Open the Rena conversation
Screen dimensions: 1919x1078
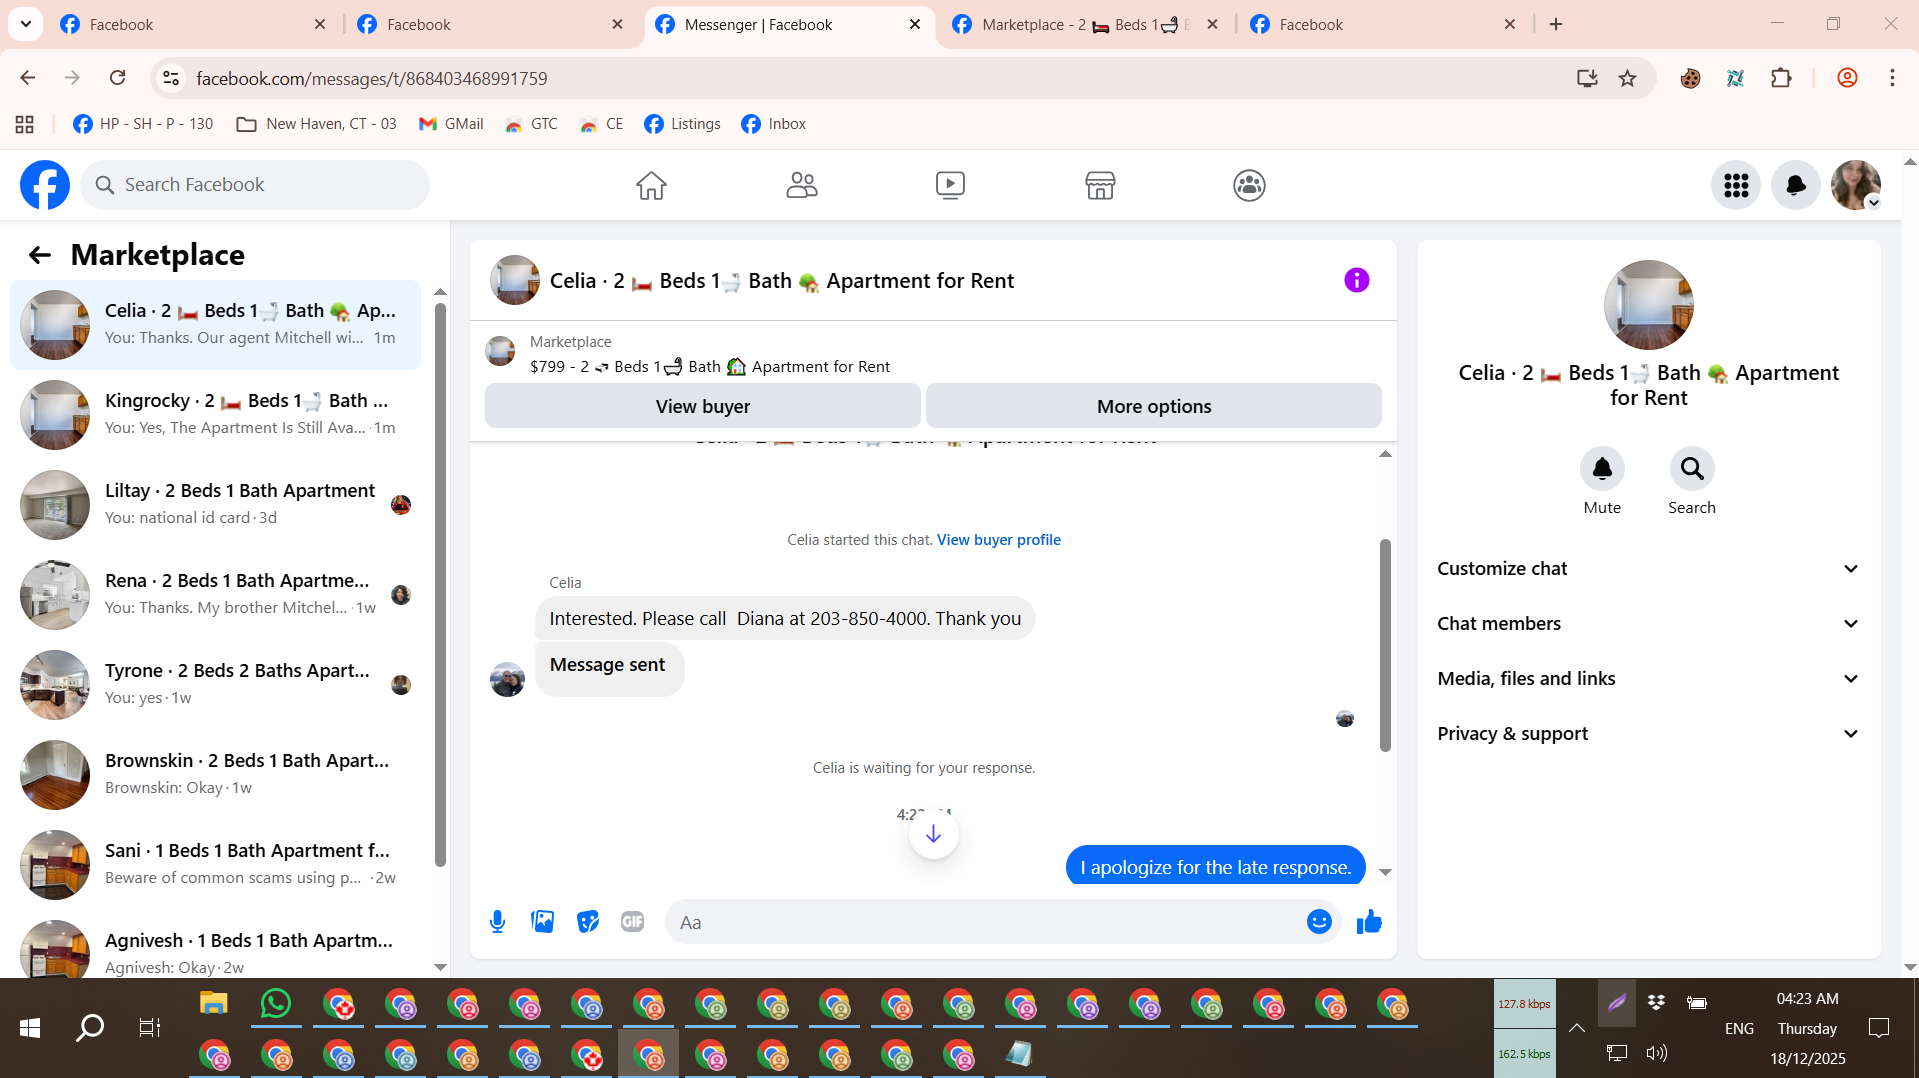(x=215, y=595)
